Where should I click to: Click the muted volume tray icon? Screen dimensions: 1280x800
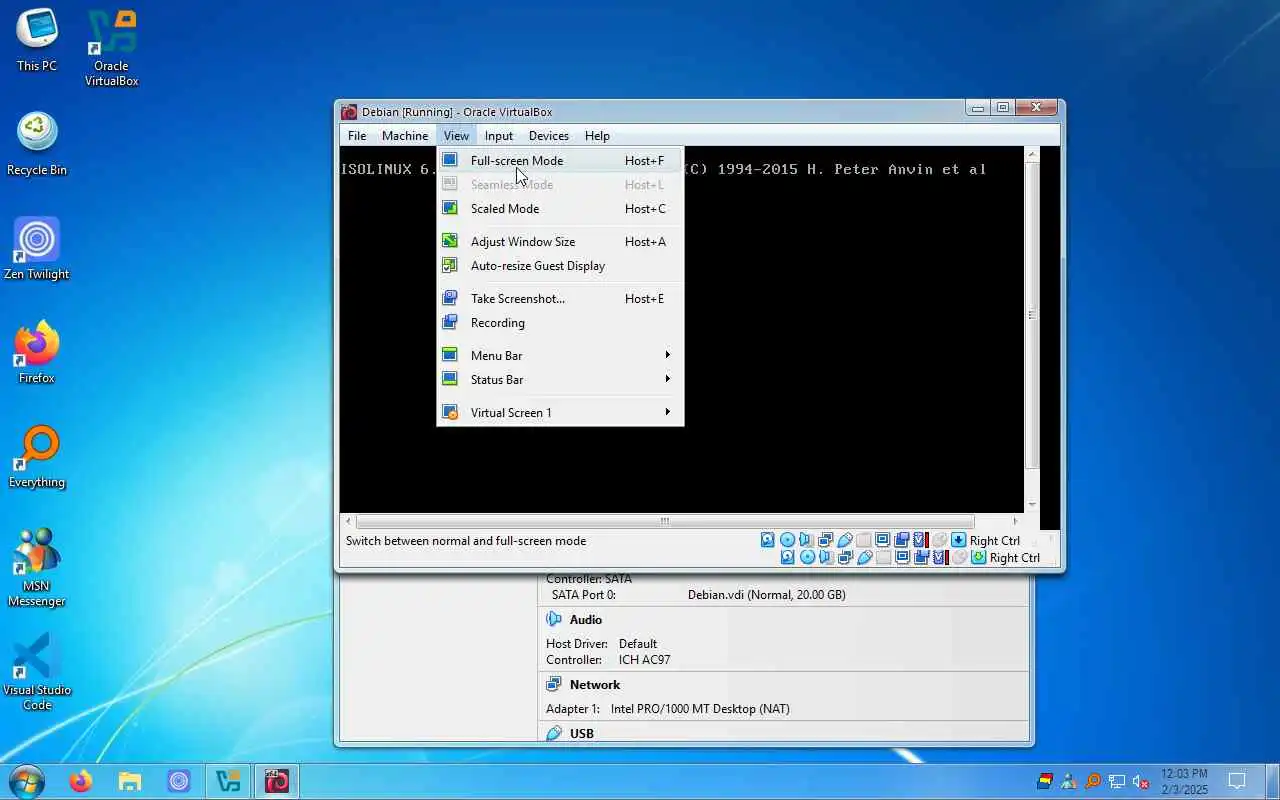pos(1140,781)
